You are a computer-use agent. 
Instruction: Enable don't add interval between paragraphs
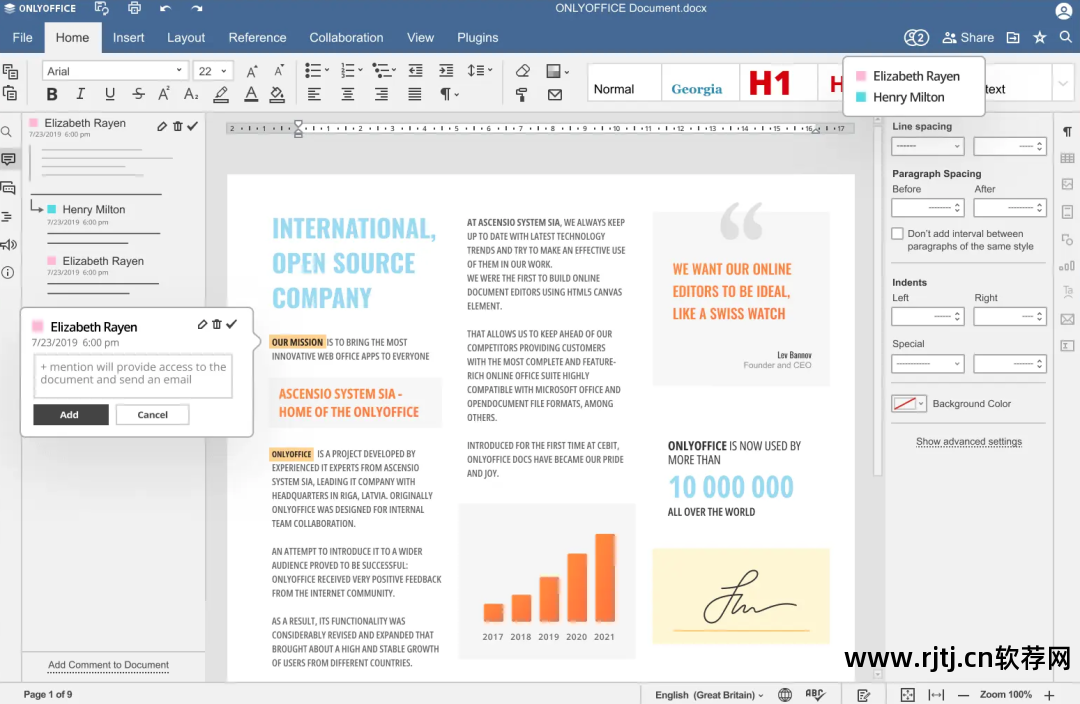[x=897, y=234]
